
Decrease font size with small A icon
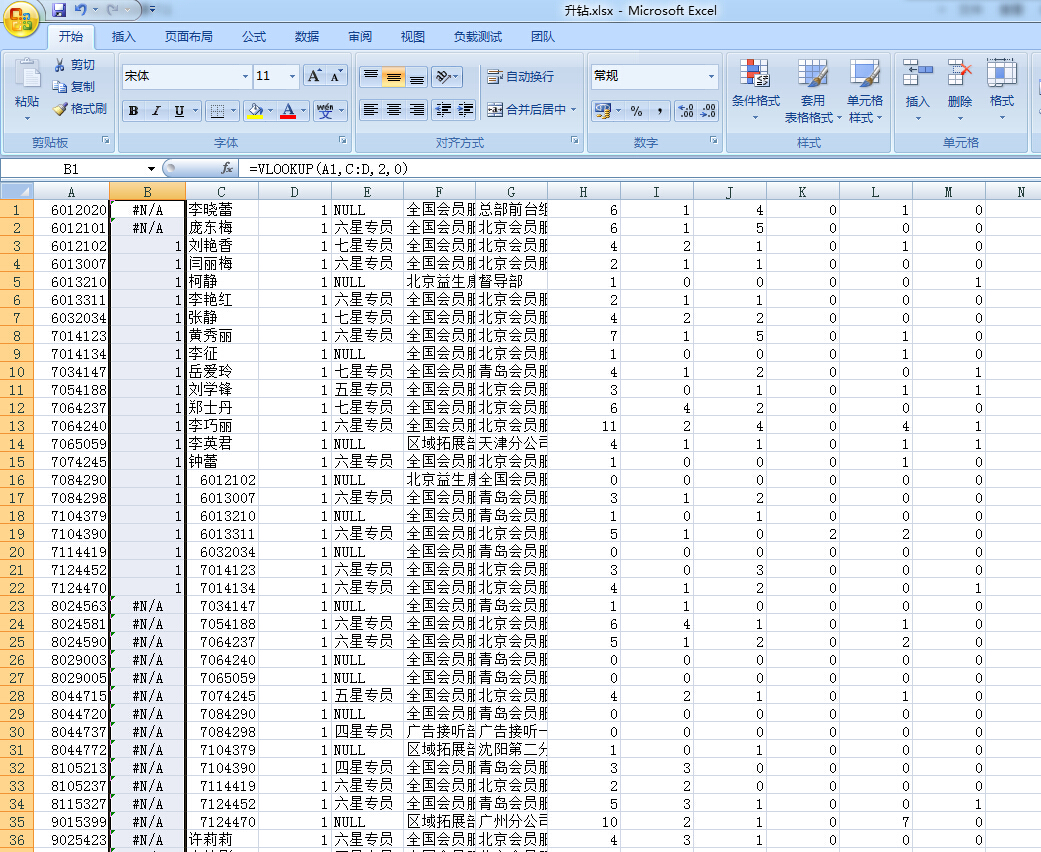[336, 76]
